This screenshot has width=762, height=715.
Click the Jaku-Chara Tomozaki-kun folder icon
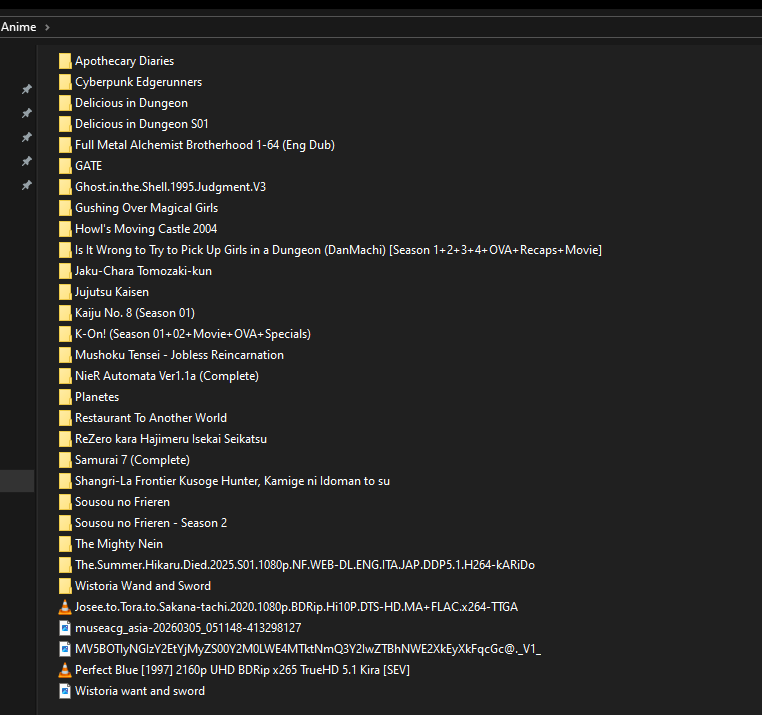point(65,271)
